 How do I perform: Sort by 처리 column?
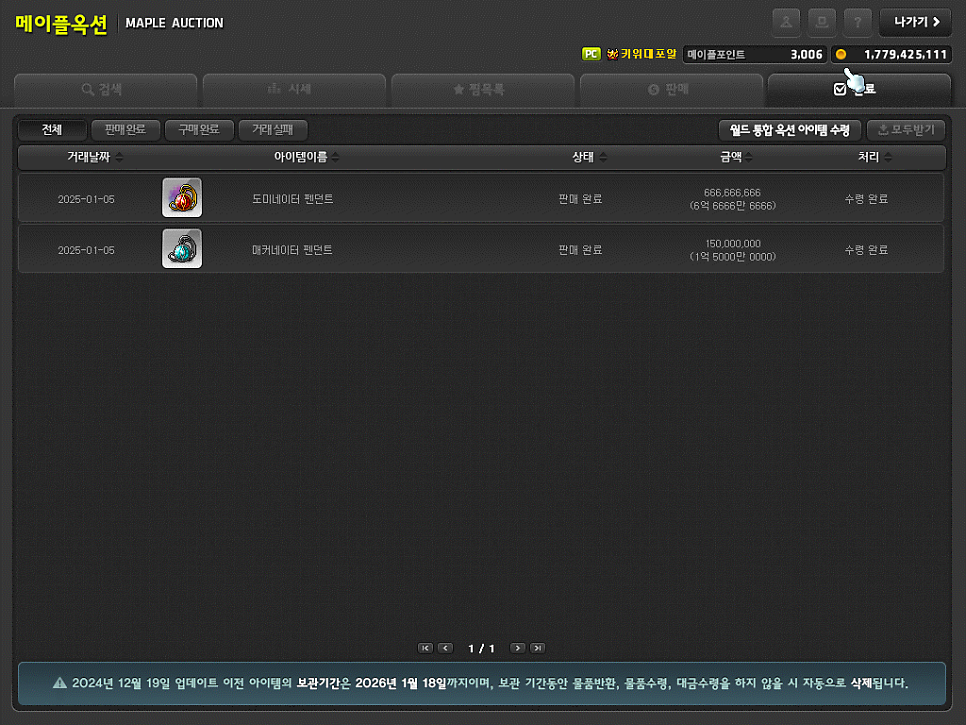tap(874, 157)
